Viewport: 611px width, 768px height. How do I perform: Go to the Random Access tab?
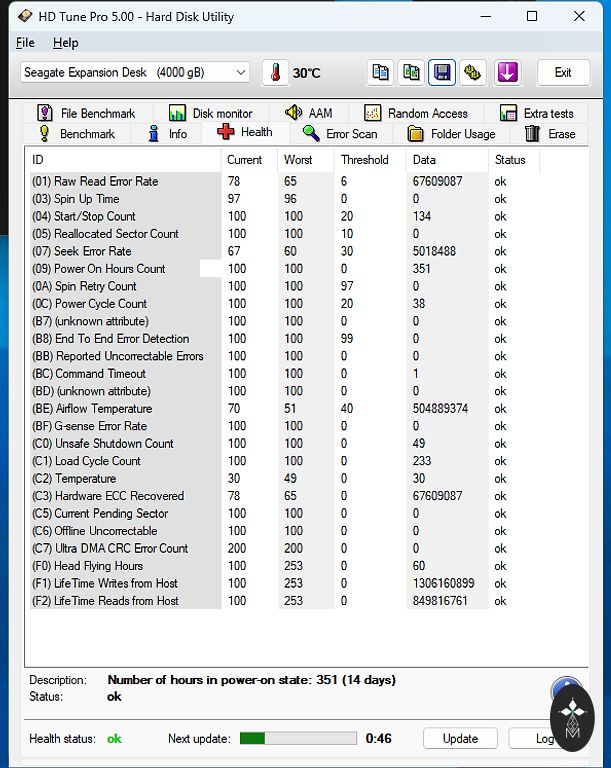416,114
